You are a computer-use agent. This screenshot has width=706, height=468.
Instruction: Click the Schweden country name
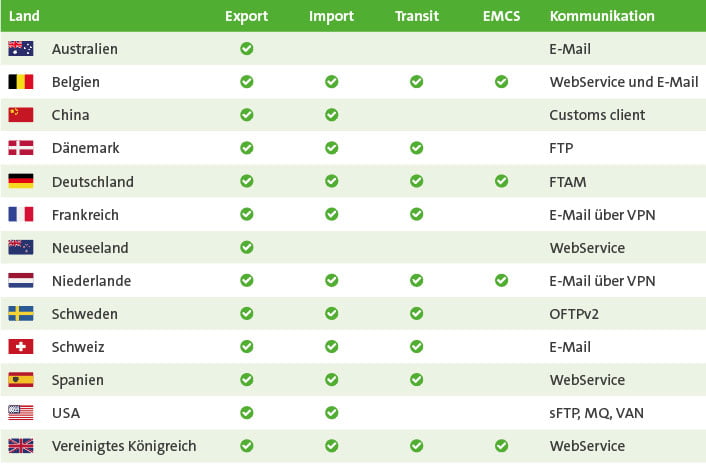[84, 314]
